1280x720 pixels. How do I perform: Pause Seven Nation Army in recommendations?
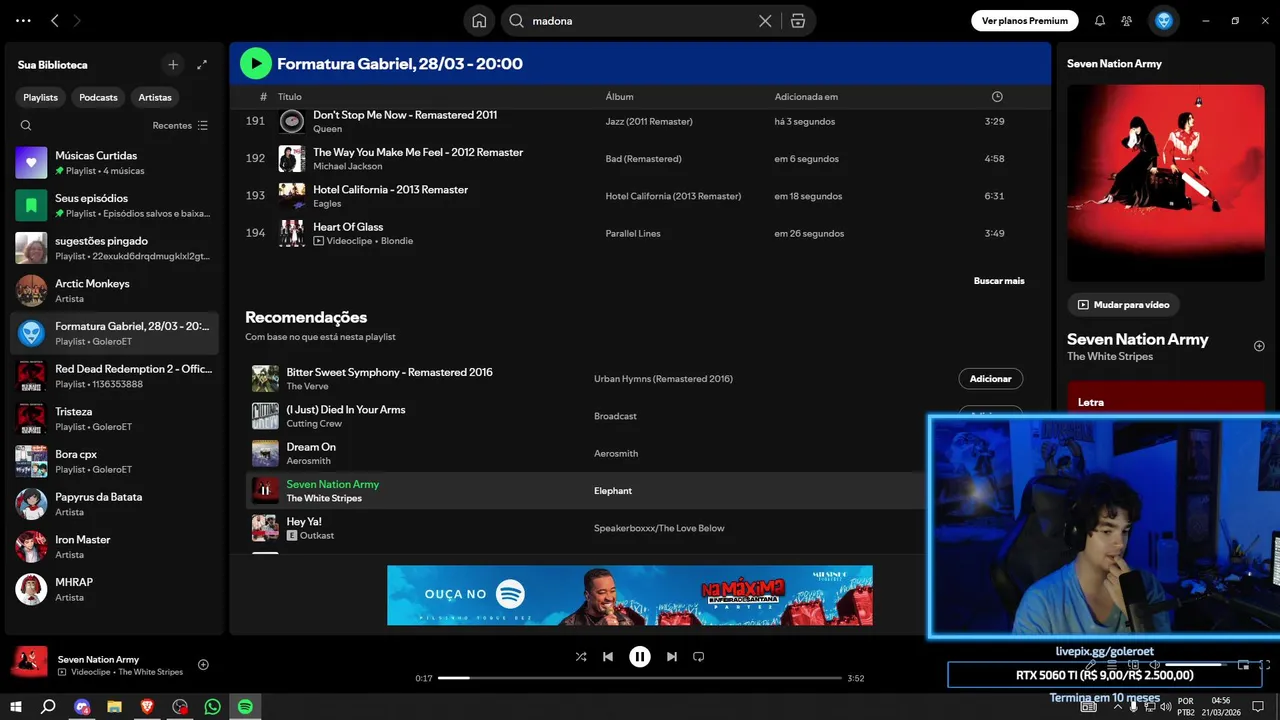[x=265, y=490]
